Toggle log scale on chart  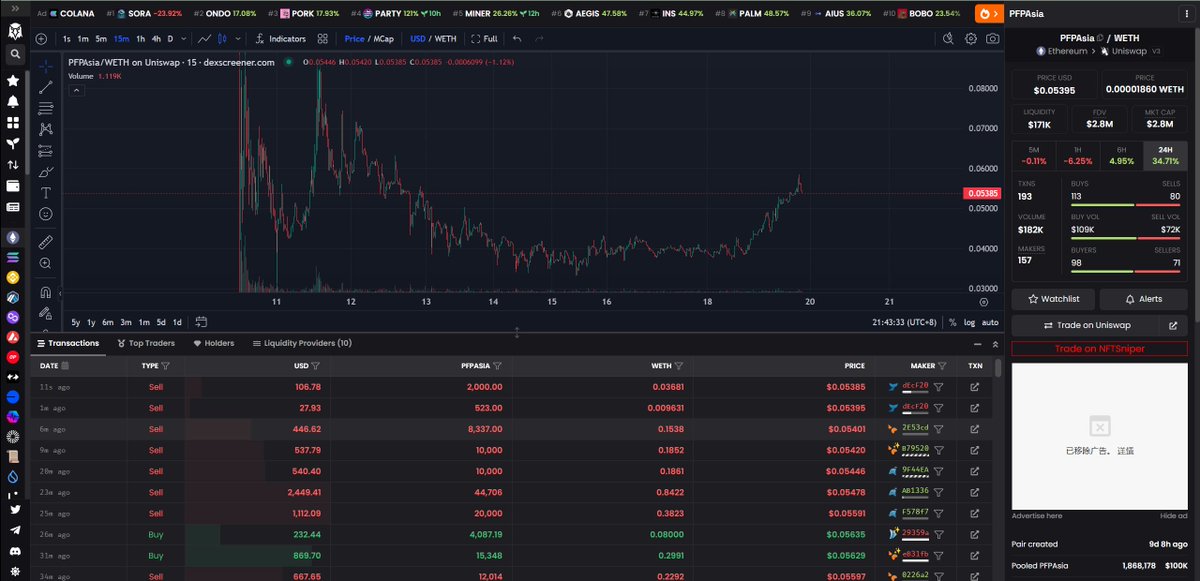coord(969,322)
